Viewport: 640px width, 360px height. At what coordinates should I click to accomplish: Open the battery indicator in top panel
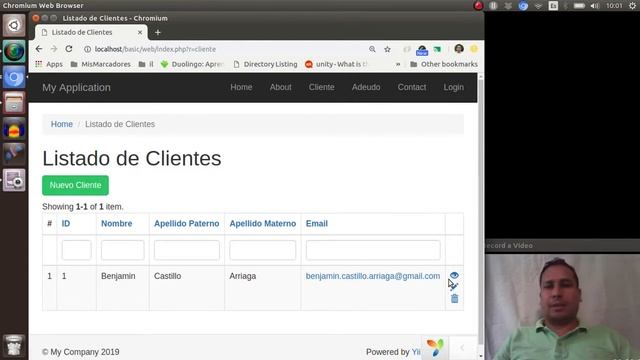point(579,6)
